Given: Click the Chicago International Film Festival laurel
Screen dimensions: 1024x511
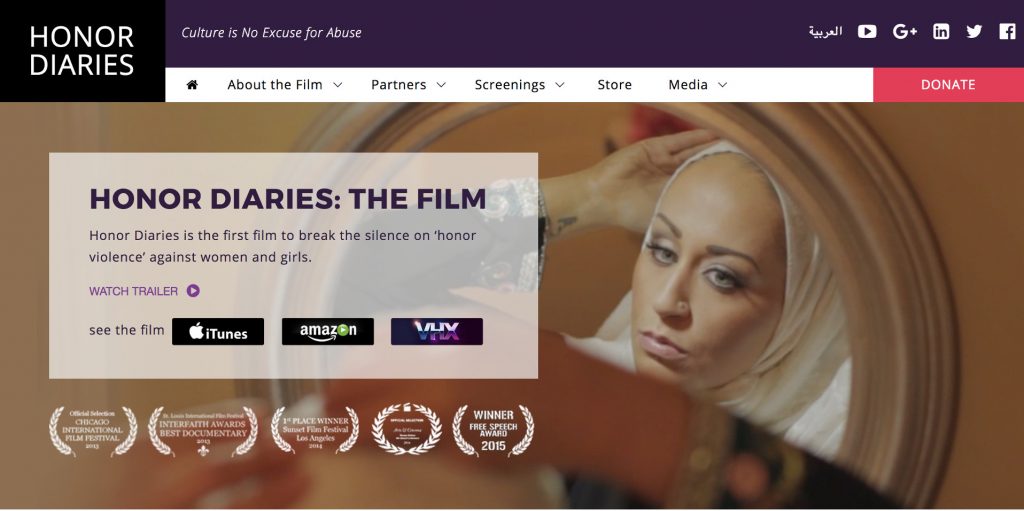Looking at the screenshot, I should click(x=93, y=431).
